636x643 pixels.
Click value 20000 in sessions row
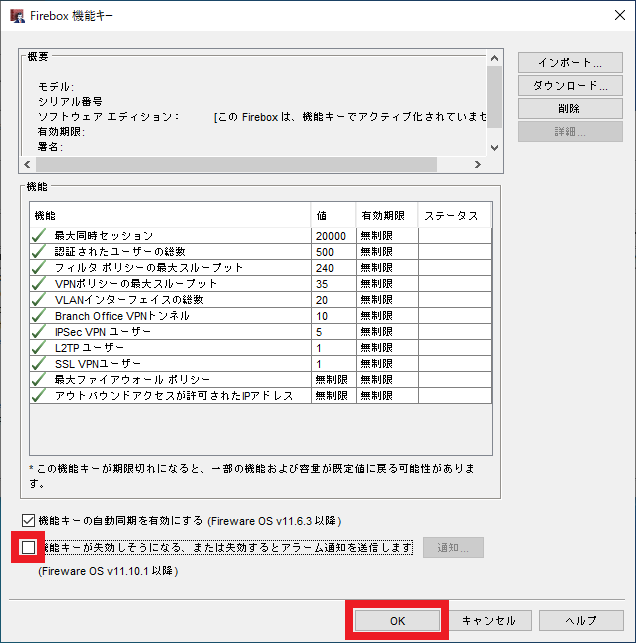click(331, 236)
